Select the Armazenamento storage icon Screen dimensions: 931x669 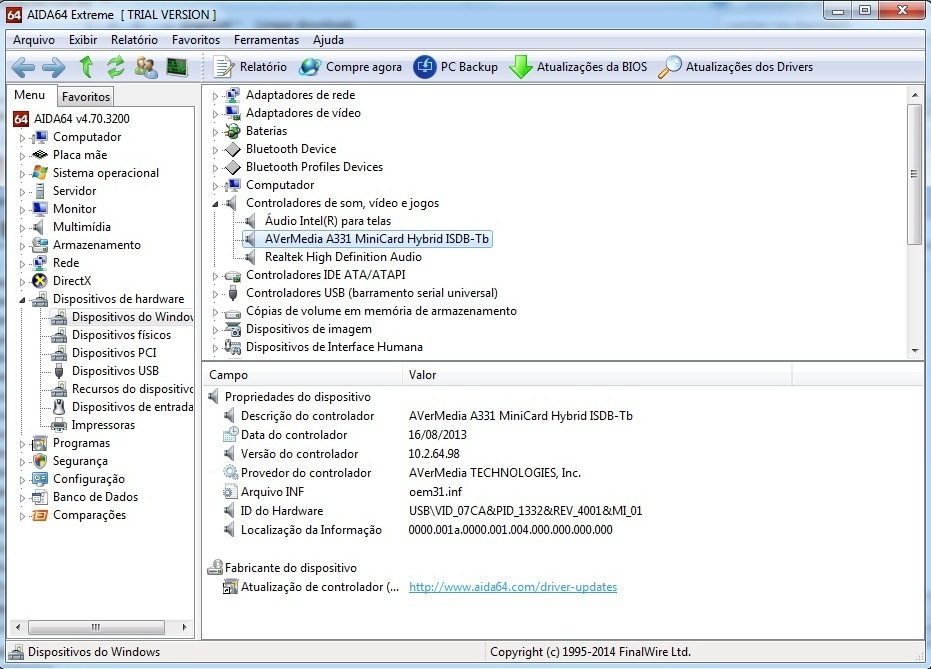click(x=40, y=245)
